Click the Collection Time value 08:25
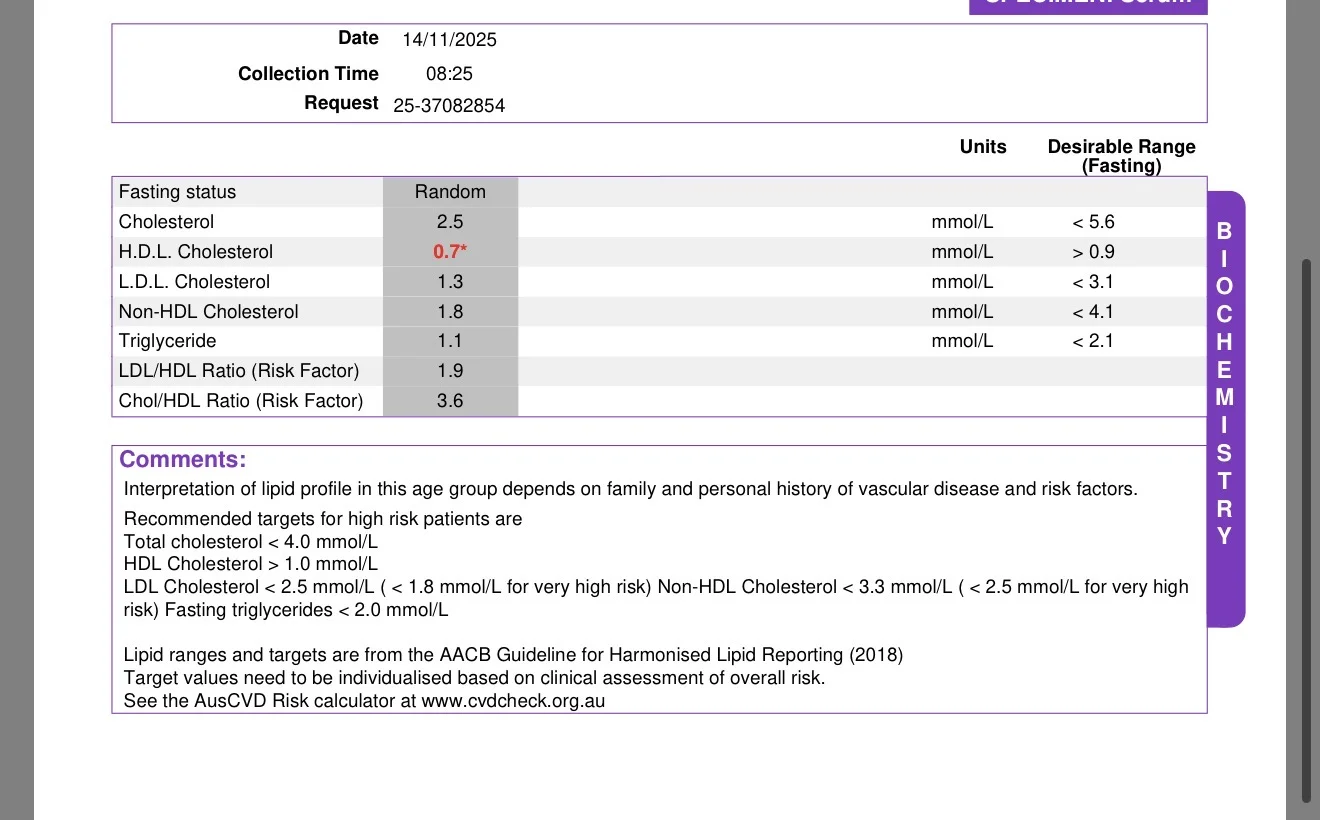Viewport: 1320px width, 820px height. tap(449, 74)
